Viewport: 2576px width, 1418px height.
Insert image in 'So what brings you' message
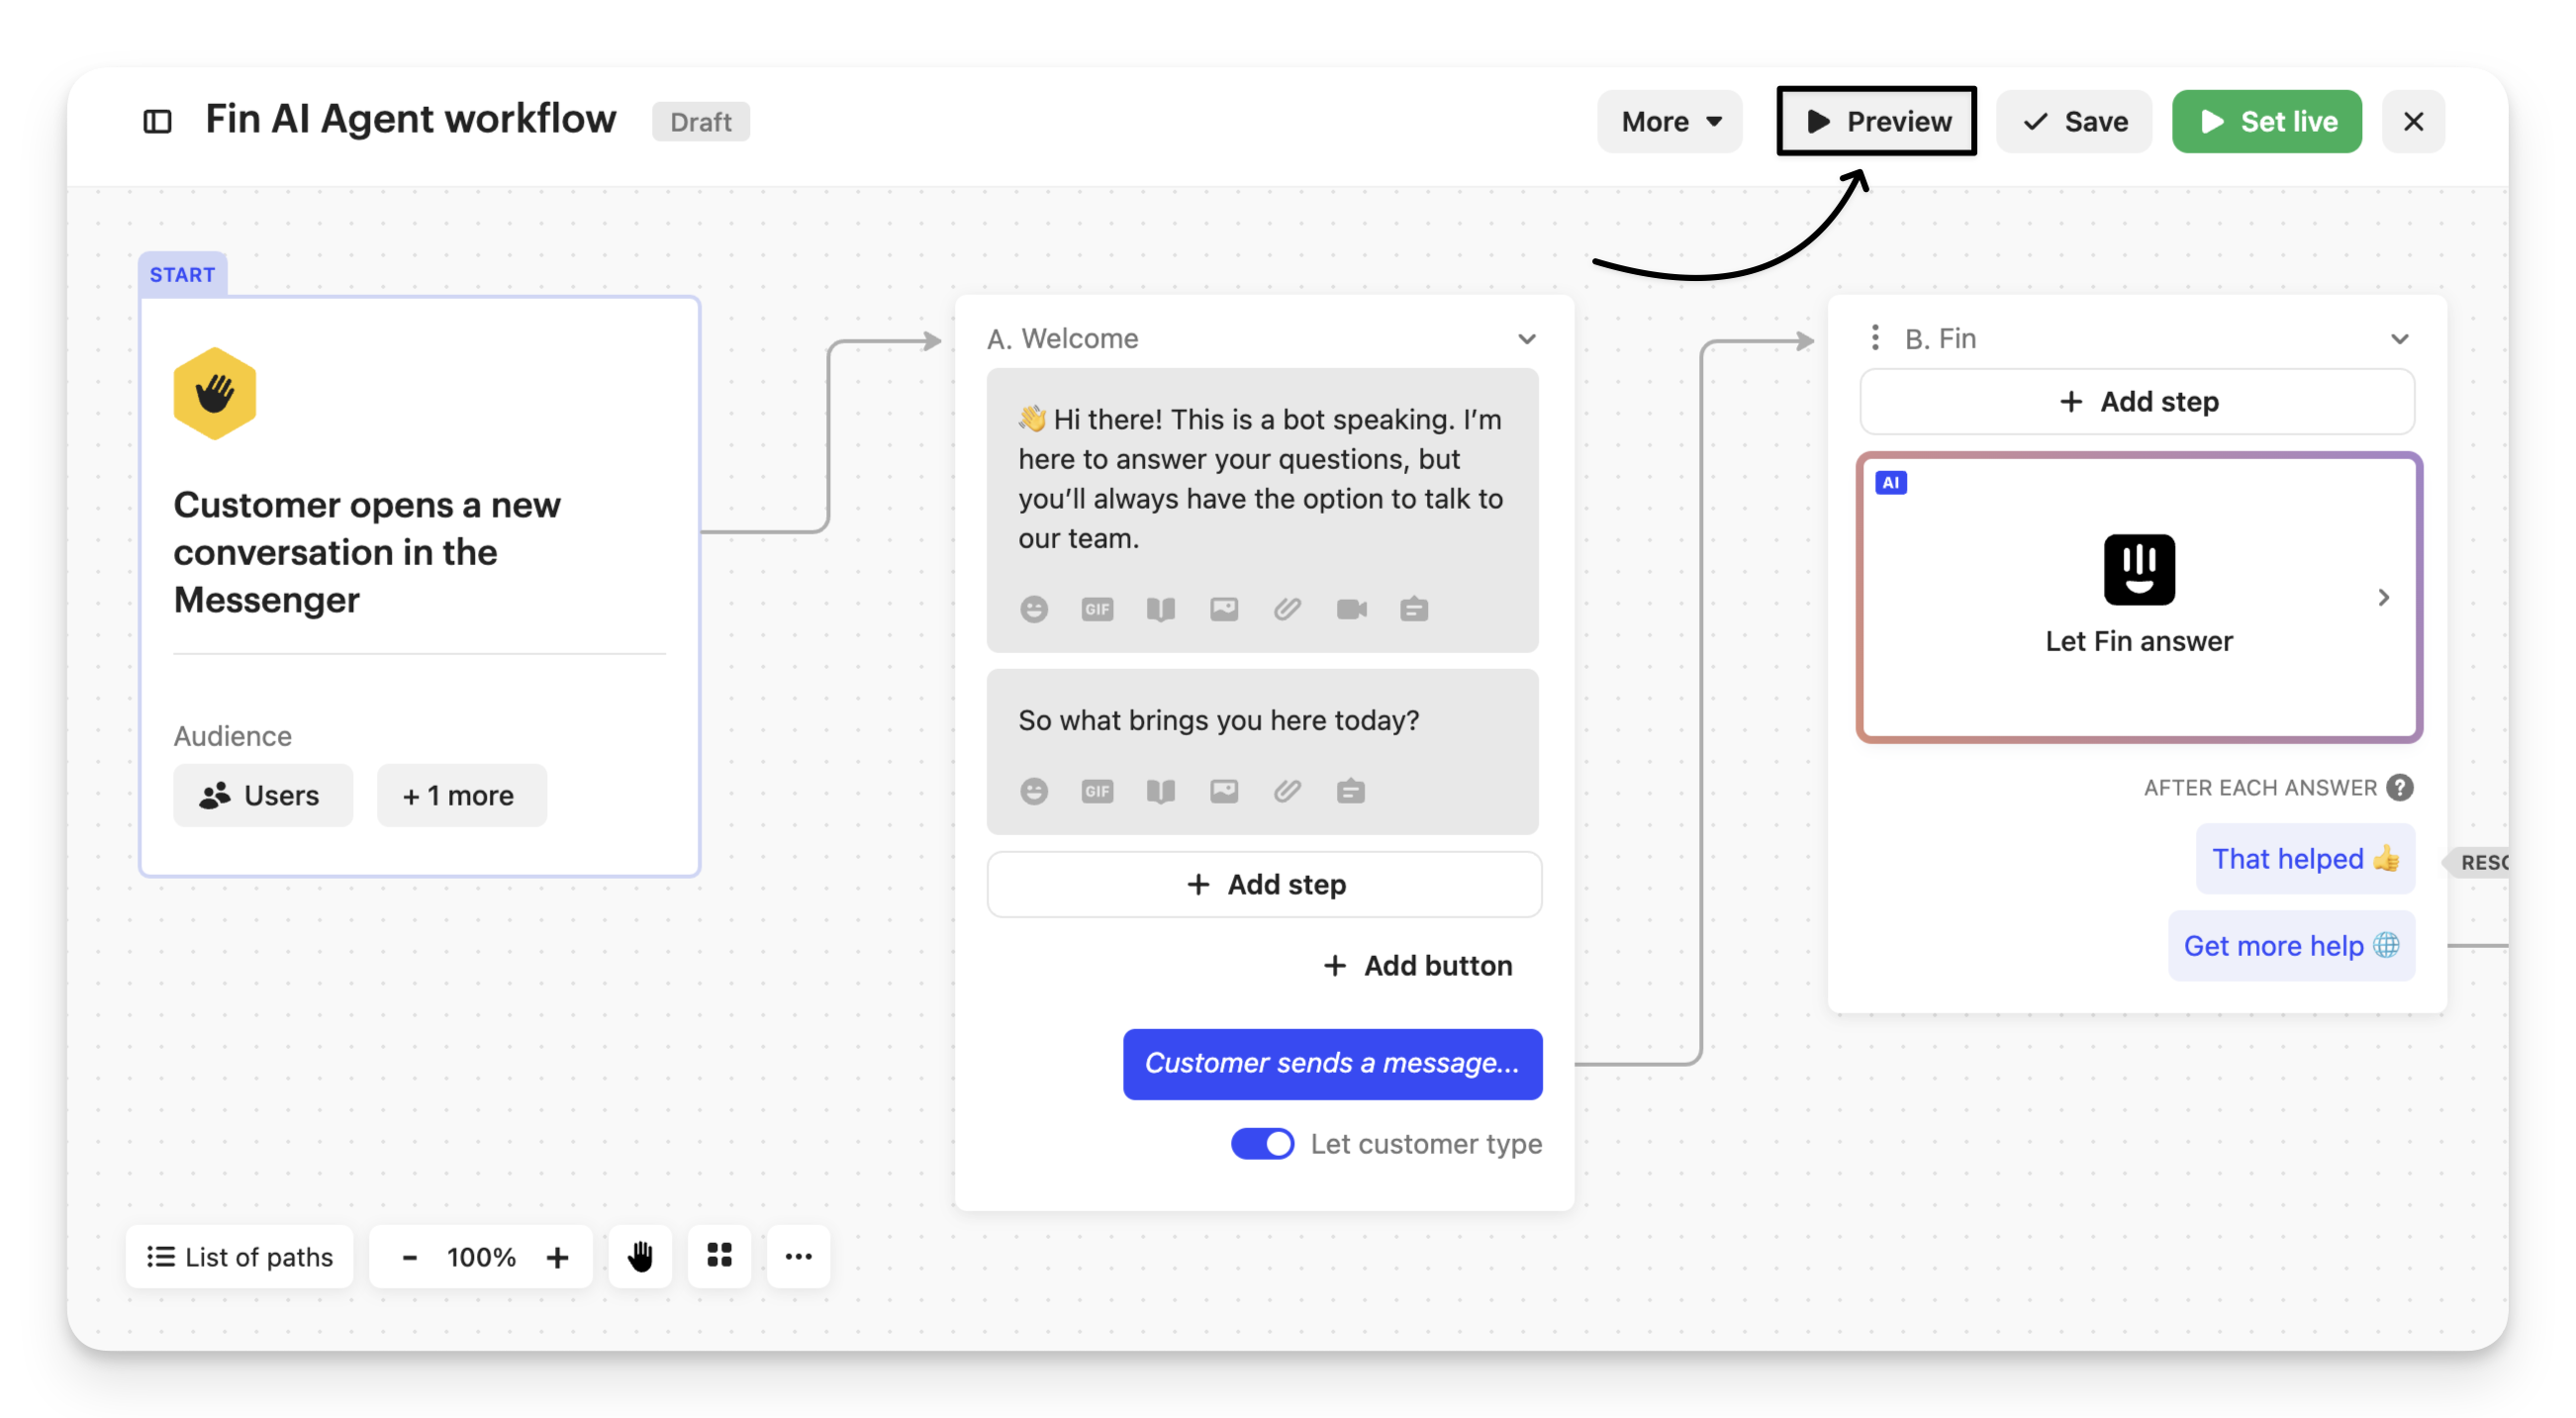1224,791
